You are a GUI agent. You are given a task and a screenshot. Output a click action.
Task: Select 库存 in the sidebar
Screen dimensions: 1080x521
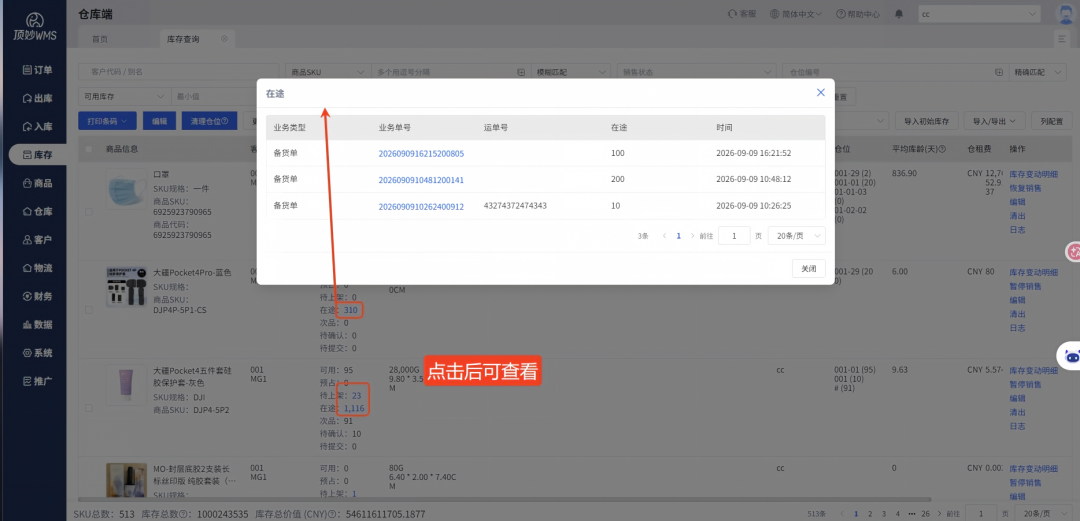tap(37, 154)
